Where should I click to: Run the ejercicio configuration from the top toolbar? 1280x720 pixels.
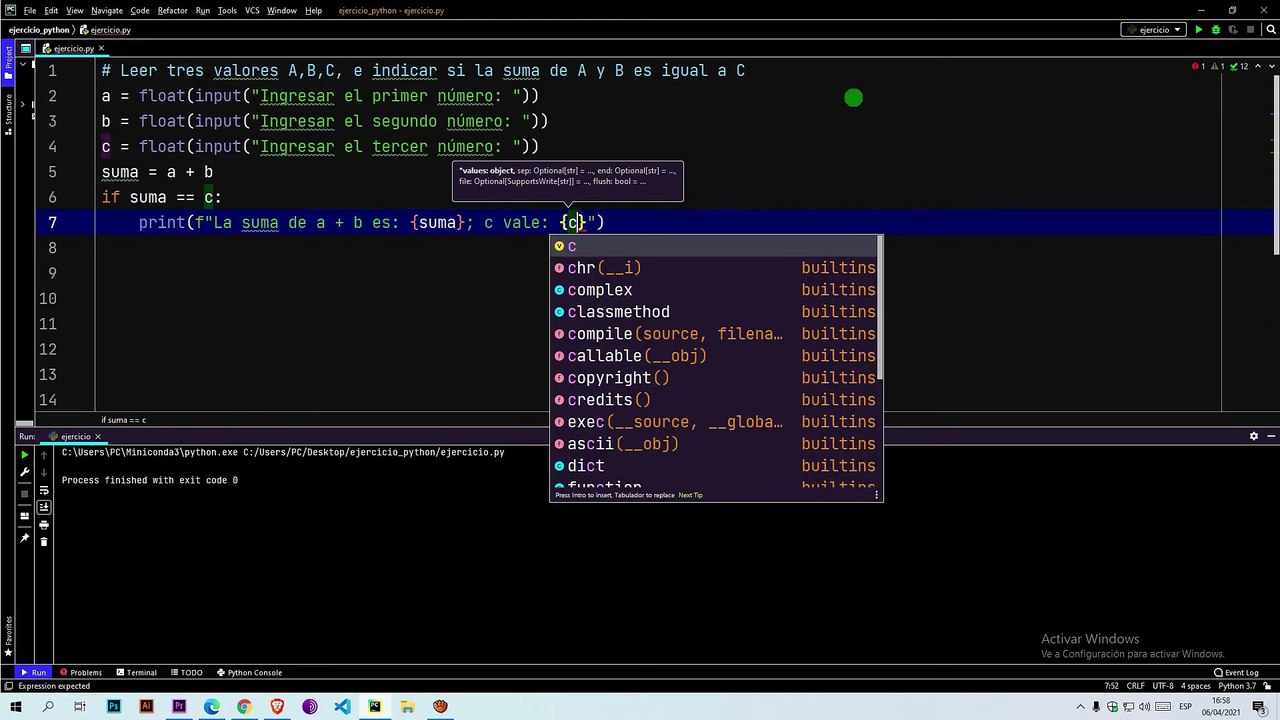[x=1198, y=30]
